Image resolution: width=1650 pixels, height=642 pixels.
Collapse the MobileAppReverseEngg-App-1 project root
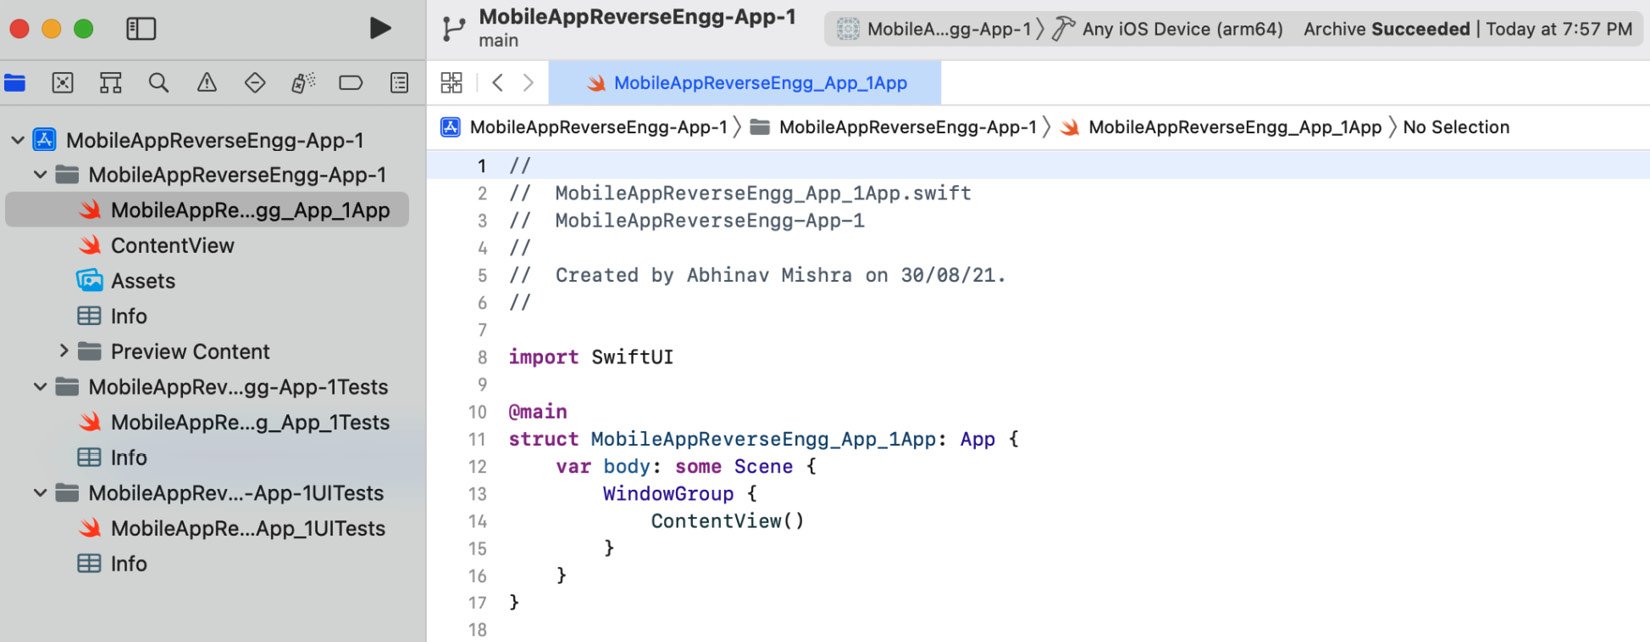point(17,140)
